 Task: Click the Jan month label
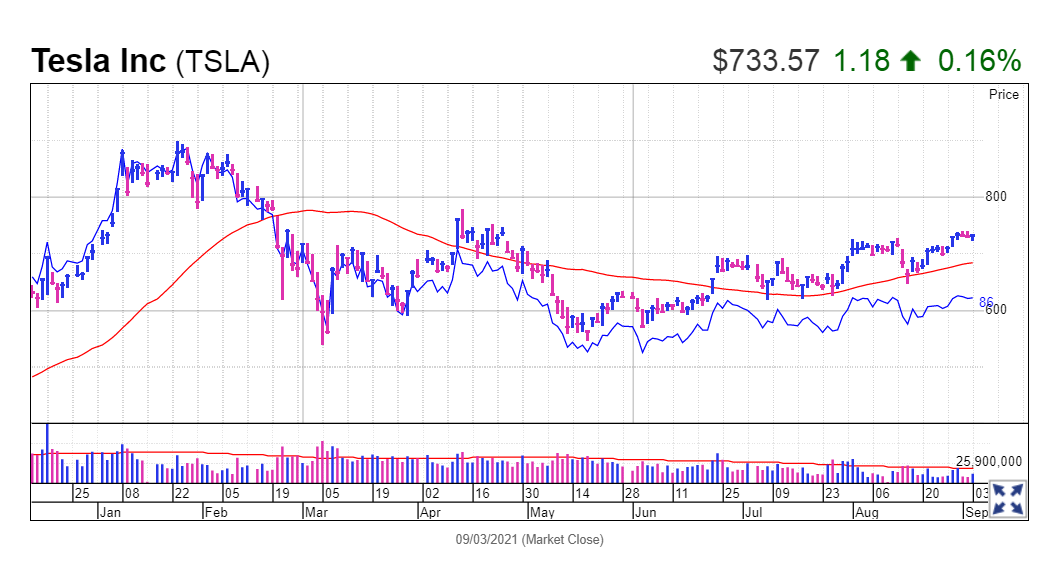(110, 512)
